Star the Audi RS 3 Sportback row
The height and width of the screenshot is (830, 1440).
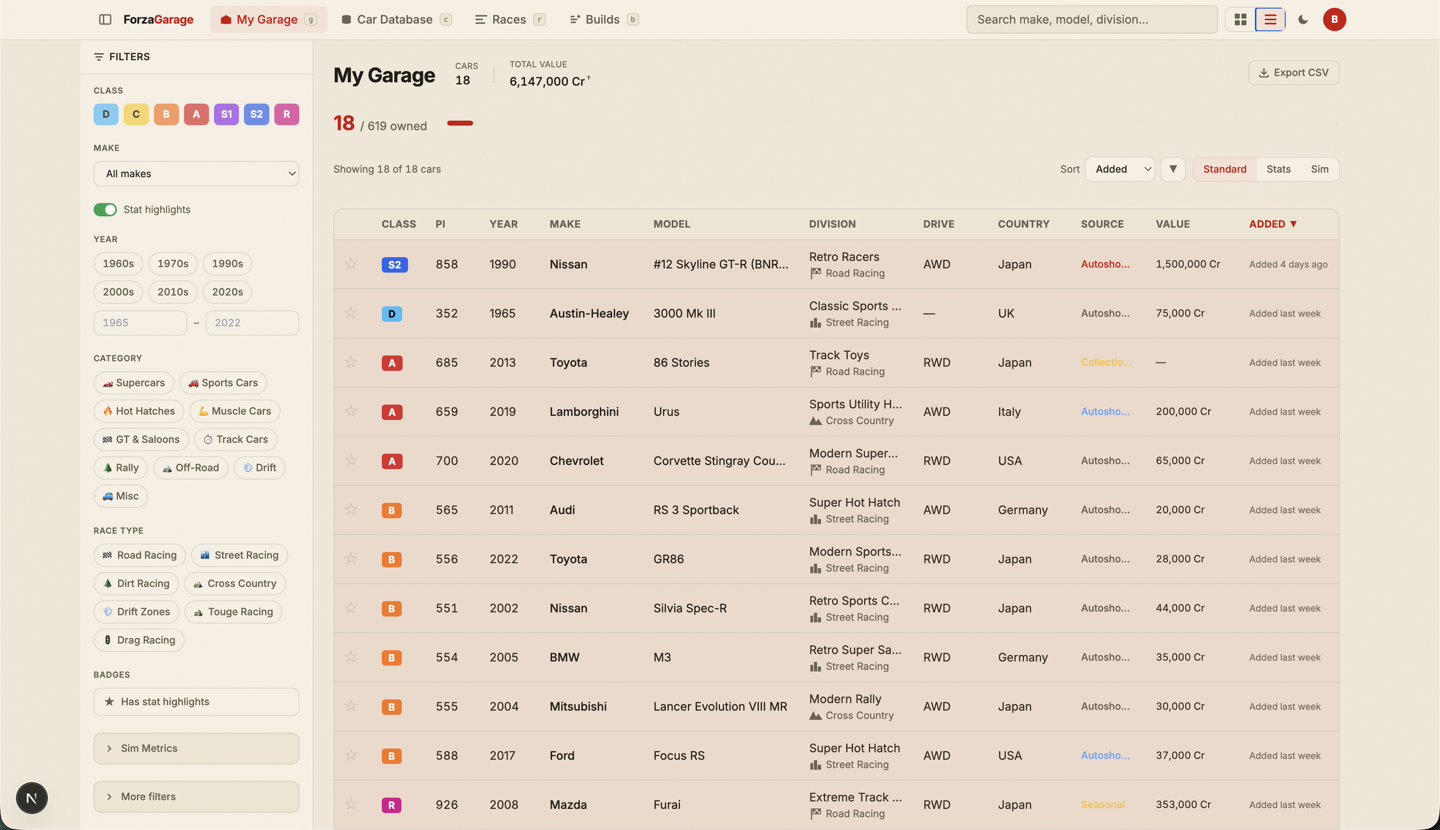[x=351, y=509]
